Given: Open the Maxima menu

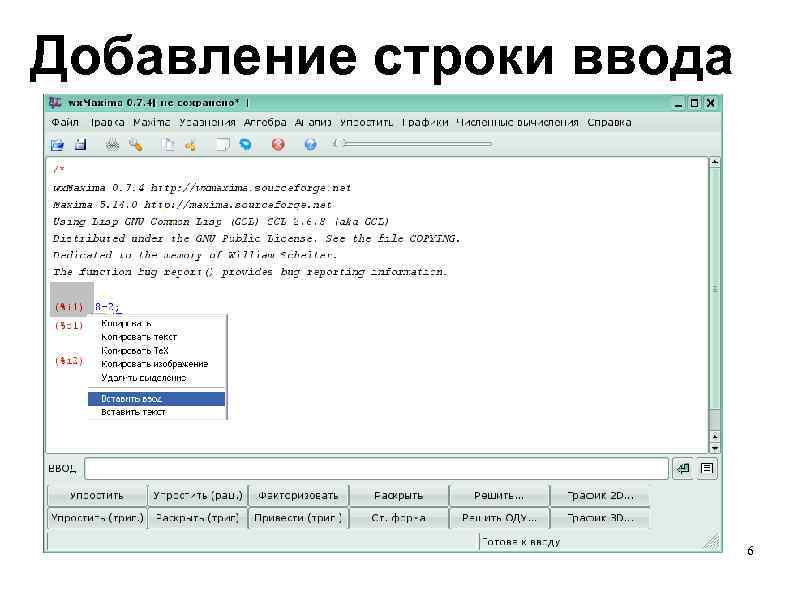Looking at the screenshot, I should (x=152, y=123).
